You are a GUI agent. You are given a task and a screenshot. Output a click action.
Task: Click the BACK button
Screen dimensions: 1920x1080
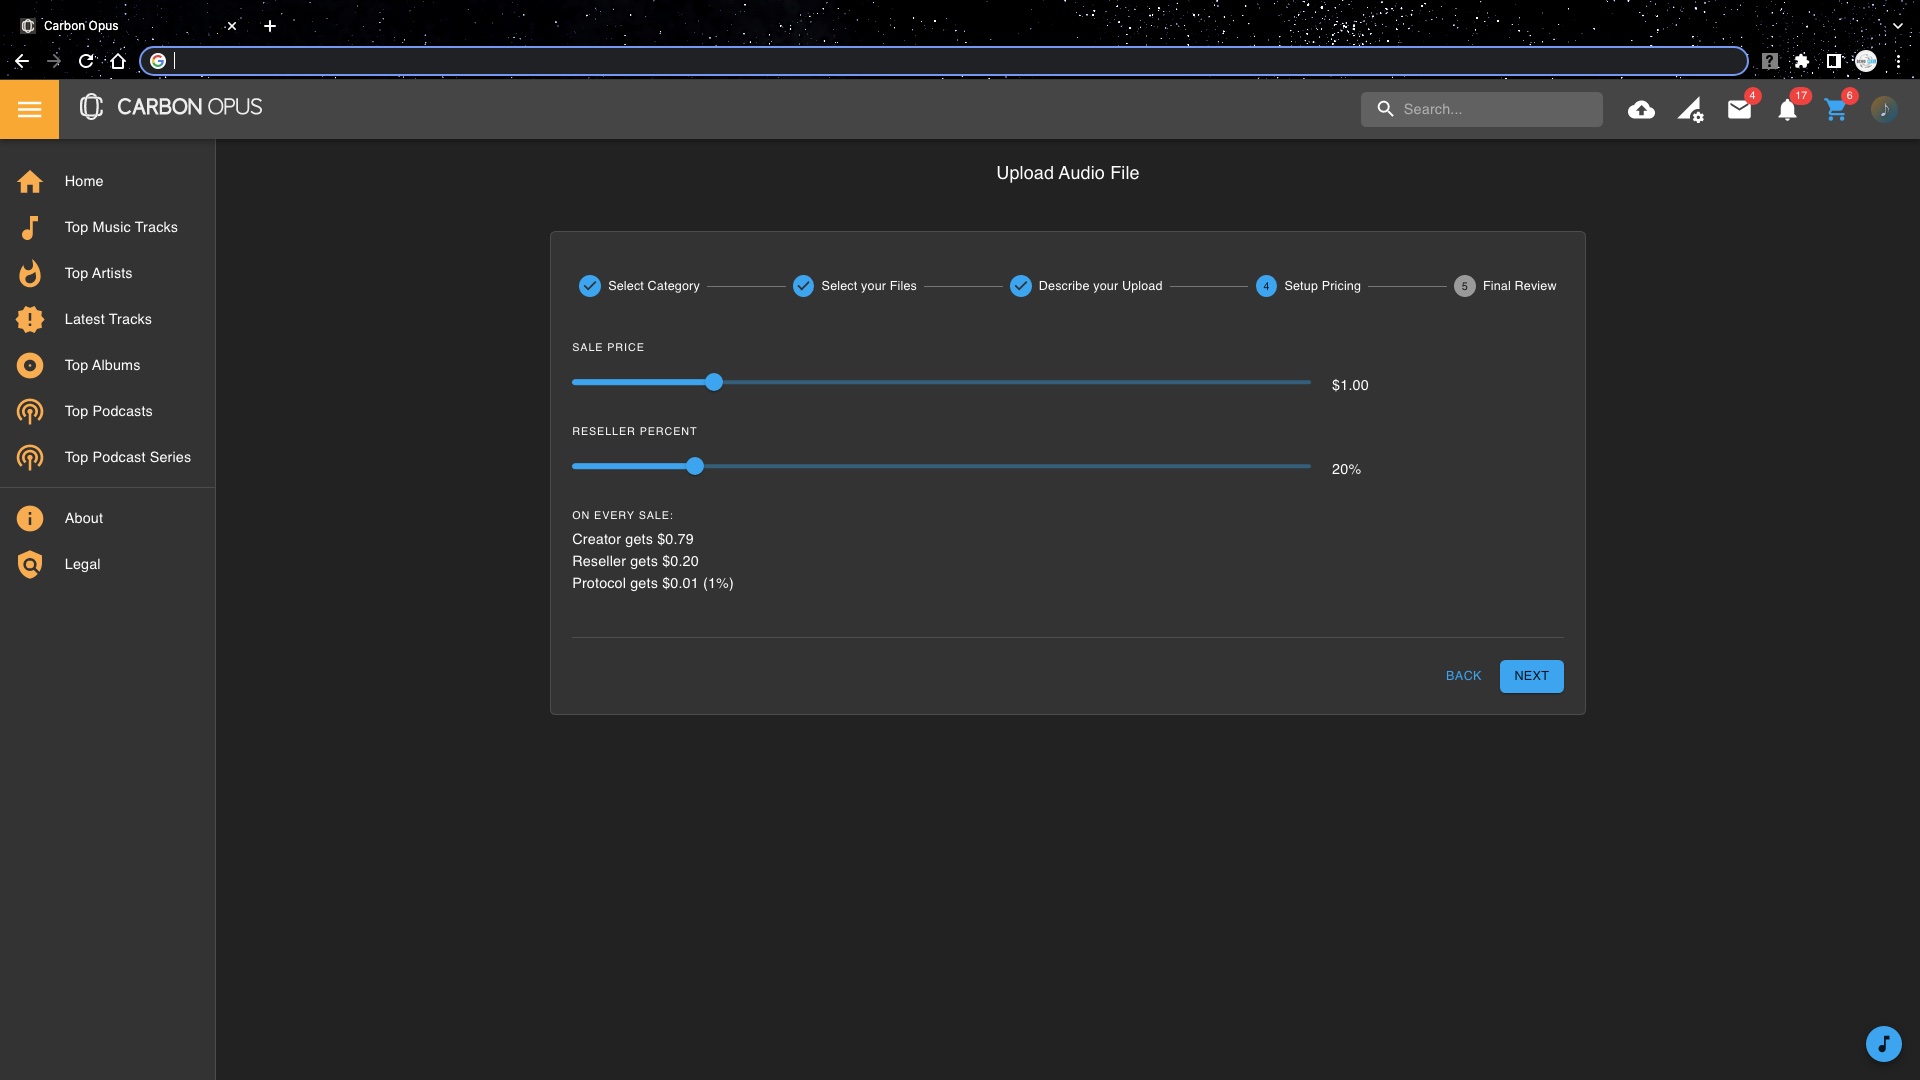pyautogui.click(x=1463, y=676)
